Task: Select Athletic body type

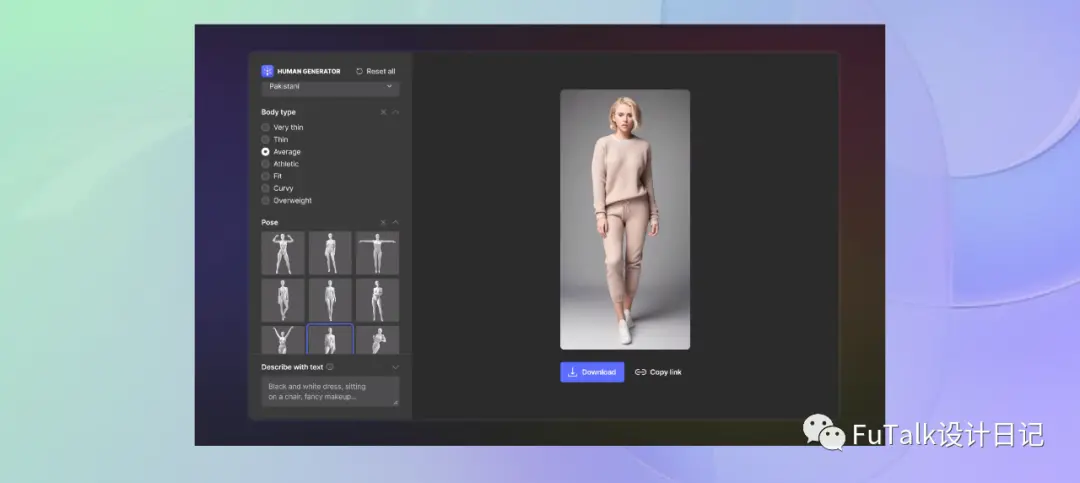Action: (x=280, y=164)
